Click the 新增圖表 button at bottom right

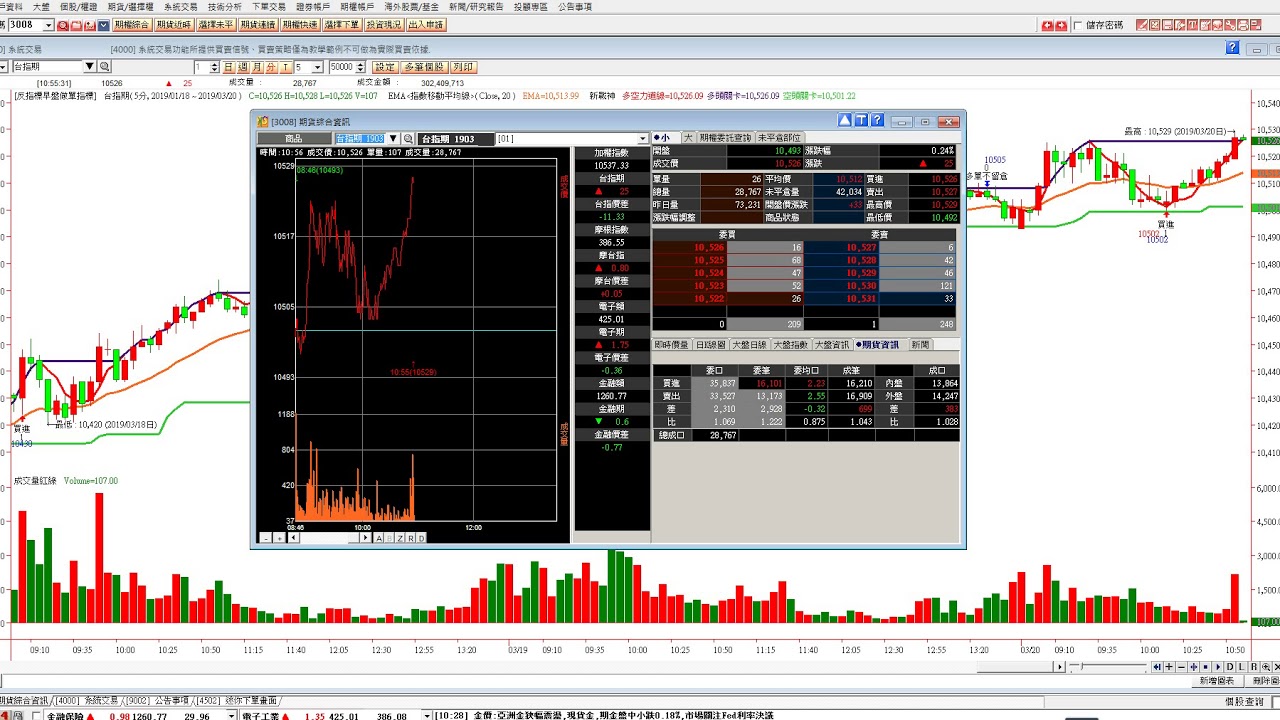coord(1217,681)
